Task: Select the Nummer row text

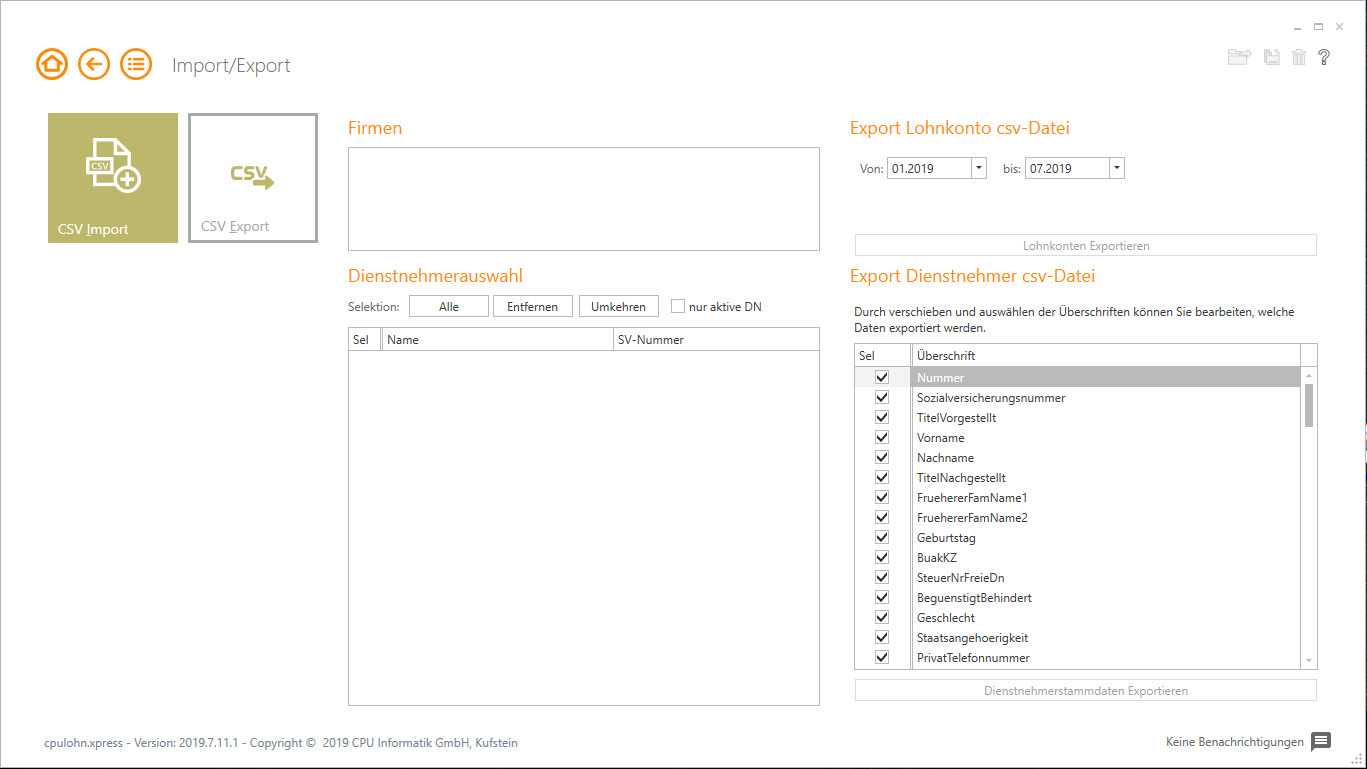Action: pos(940,378)
